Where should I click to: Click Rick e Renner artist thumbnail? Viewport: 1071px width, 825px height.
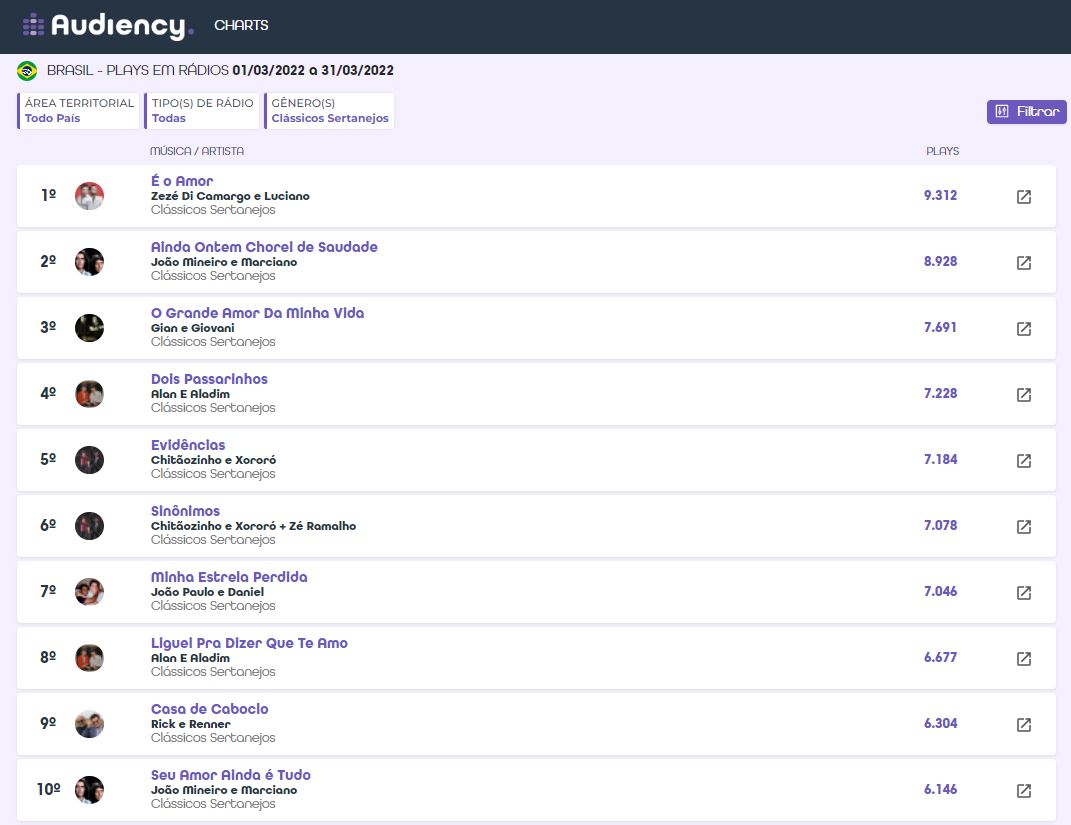(89, 724)
